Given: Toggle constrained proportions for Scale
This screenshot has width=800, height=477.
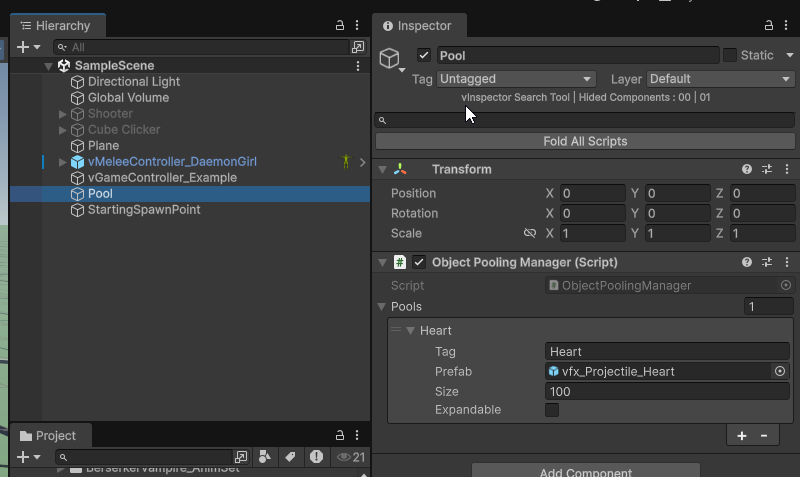Looking at the screenshot, I should click(x=530, y=233).
